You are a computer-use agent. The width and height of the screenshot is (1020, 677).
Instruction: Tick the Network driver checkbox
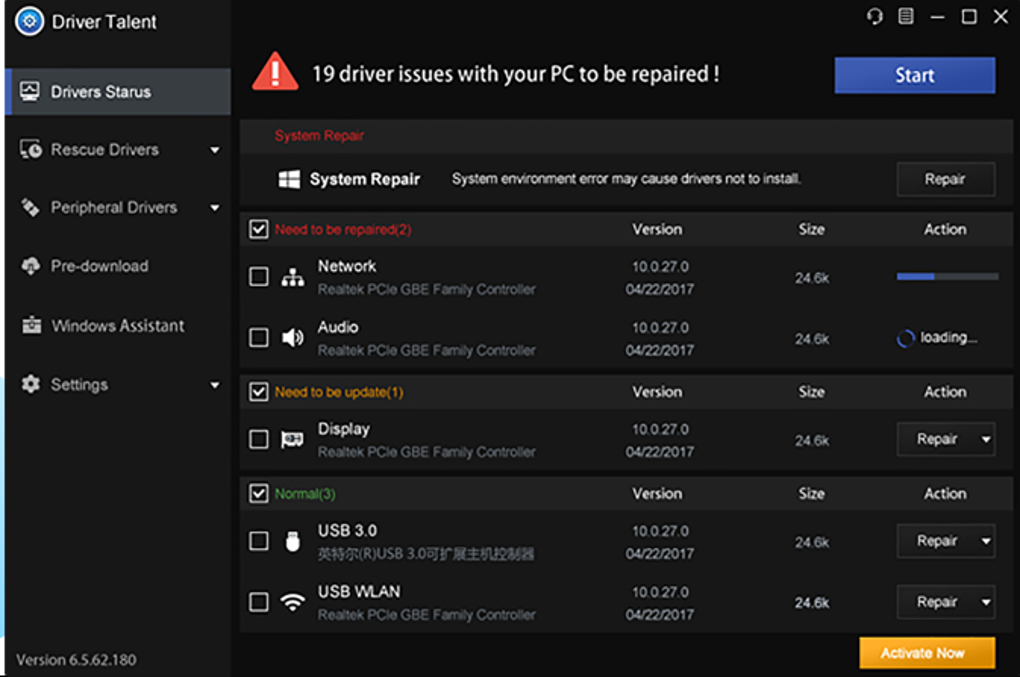click(259, 277)
